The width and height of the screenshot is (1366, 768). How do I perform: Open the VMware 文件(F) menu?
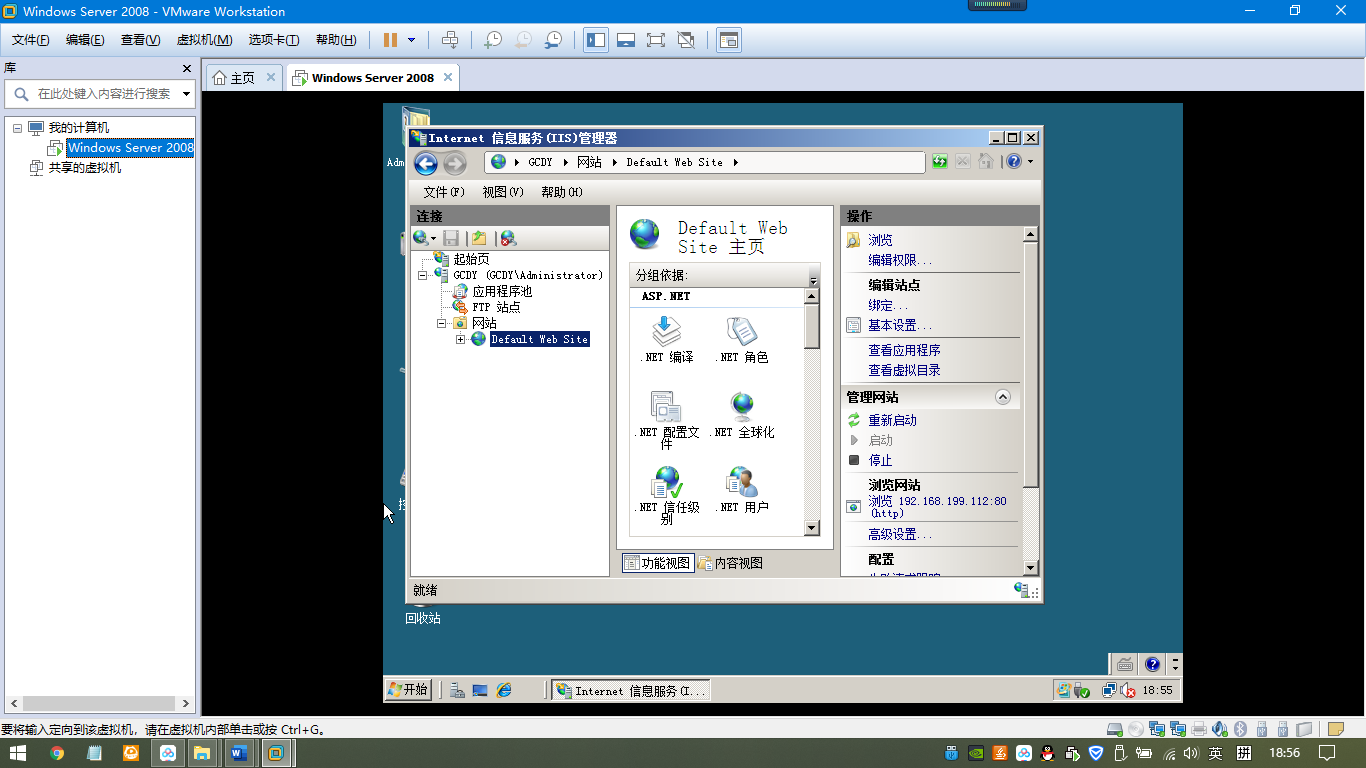click(31, 40)
